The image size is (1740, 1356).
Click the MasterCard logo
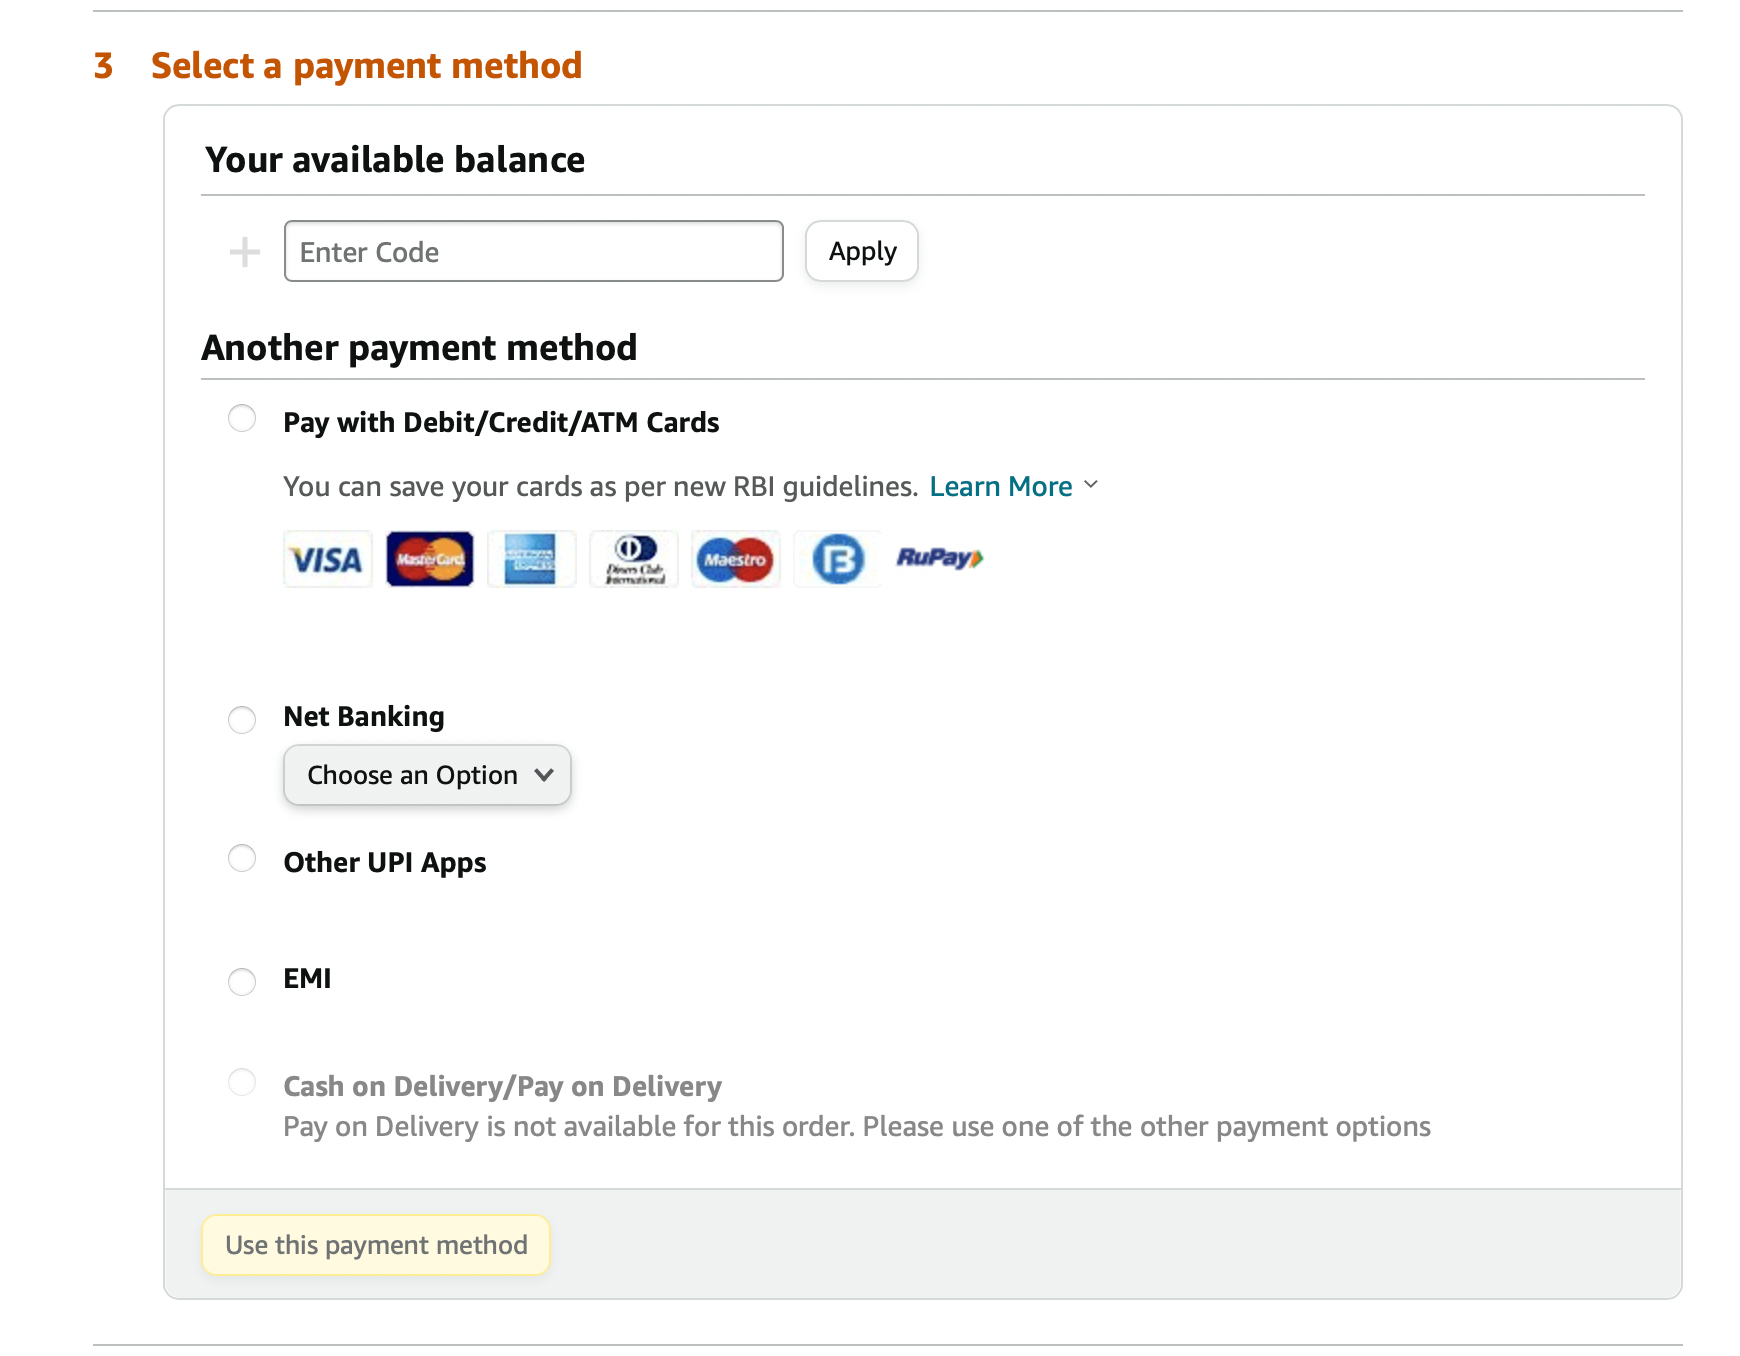point(430,559)
